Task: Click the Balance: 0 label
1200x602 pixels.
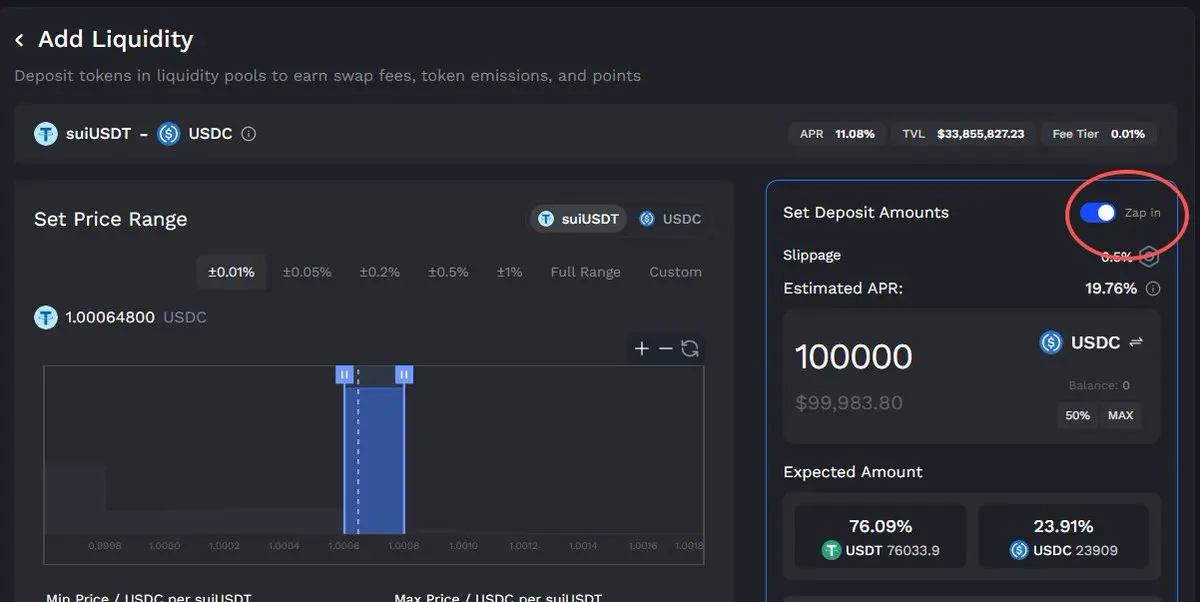Action: click(1099, 385)
